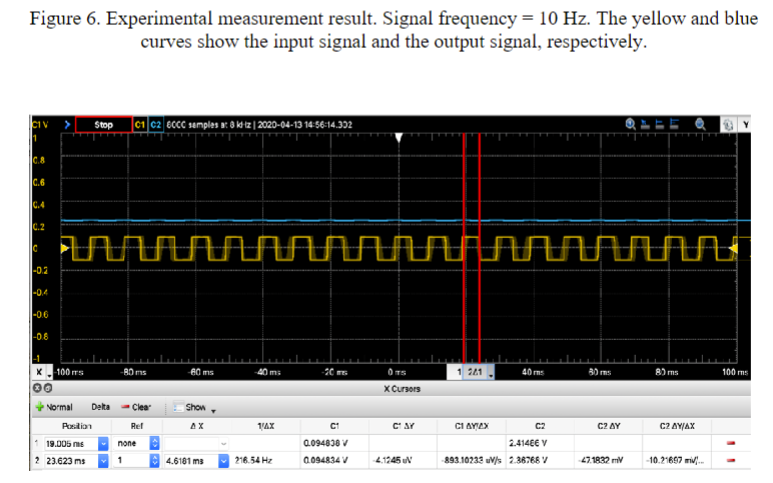Click the C1 ΔY/ΔX column header

471,426
